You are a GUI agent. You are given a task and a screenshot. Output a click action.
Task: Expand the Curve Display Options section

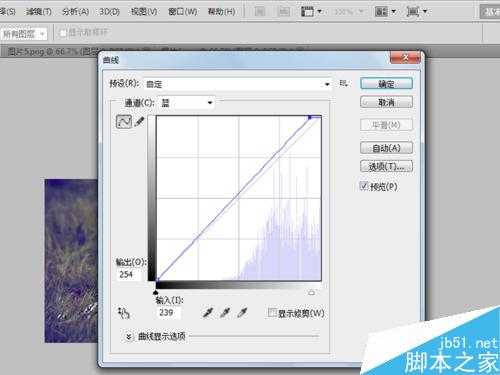[129, 336]
